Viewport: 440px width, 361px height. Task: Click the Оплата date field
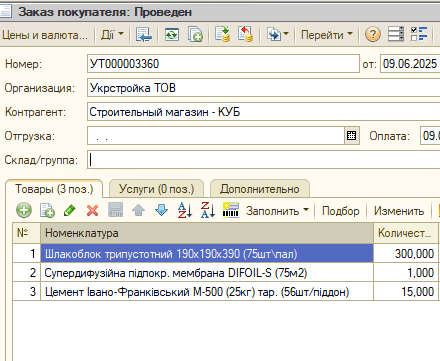pos(430,136)
